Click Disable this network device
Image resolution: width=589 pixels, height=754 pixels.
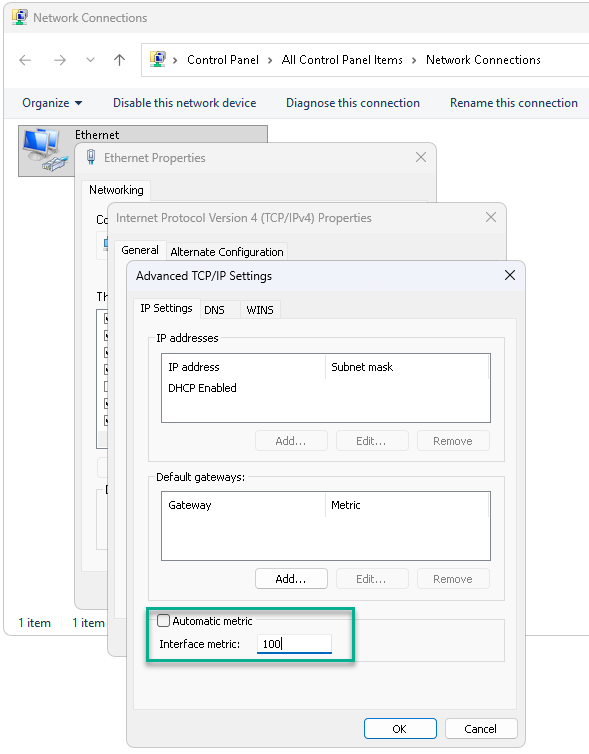[185, 103]
